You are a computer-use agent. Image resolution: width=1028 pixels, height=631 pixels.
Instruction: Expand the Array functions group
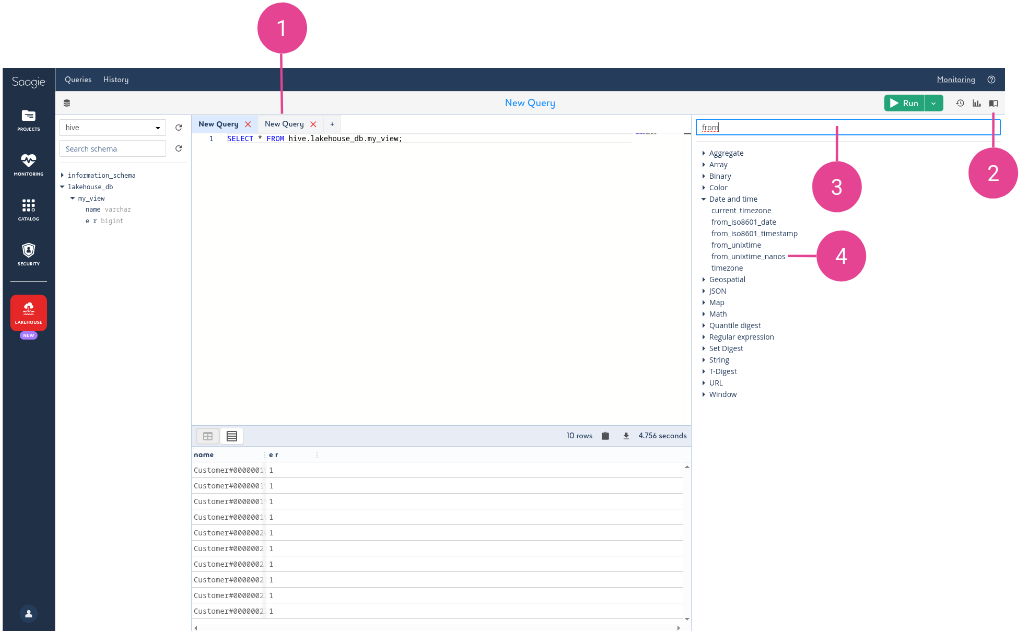pyautogui.click(x=703, y=165)
